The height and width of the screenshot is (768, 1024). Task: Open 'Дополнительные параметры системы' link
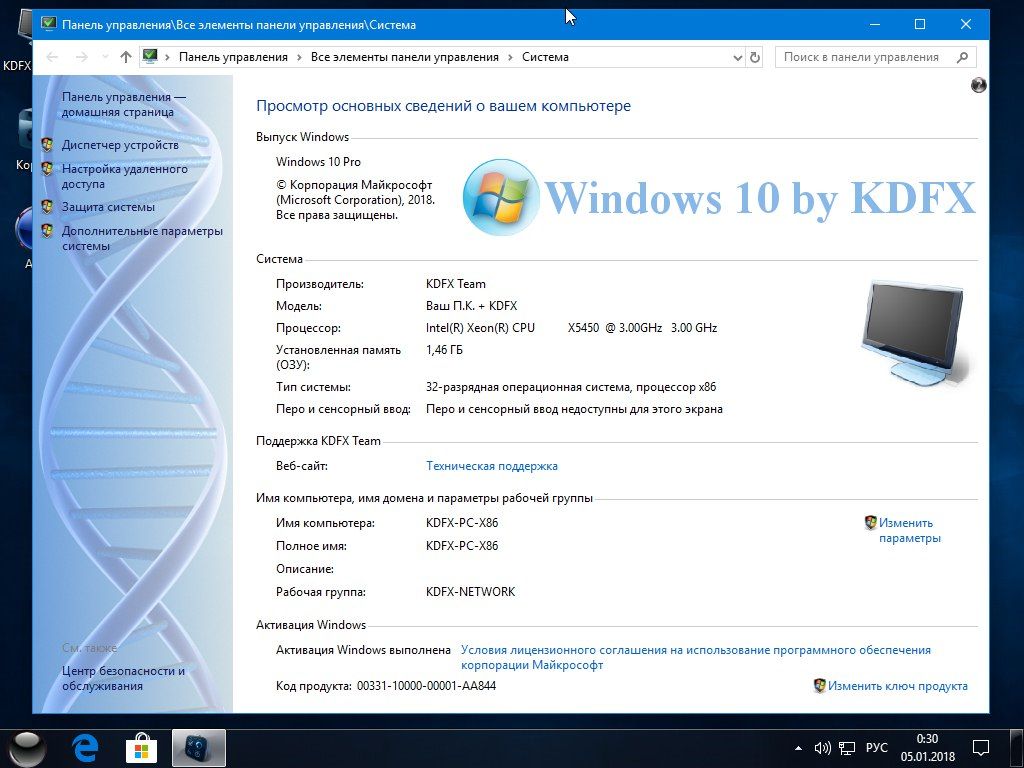coord(142,238)
